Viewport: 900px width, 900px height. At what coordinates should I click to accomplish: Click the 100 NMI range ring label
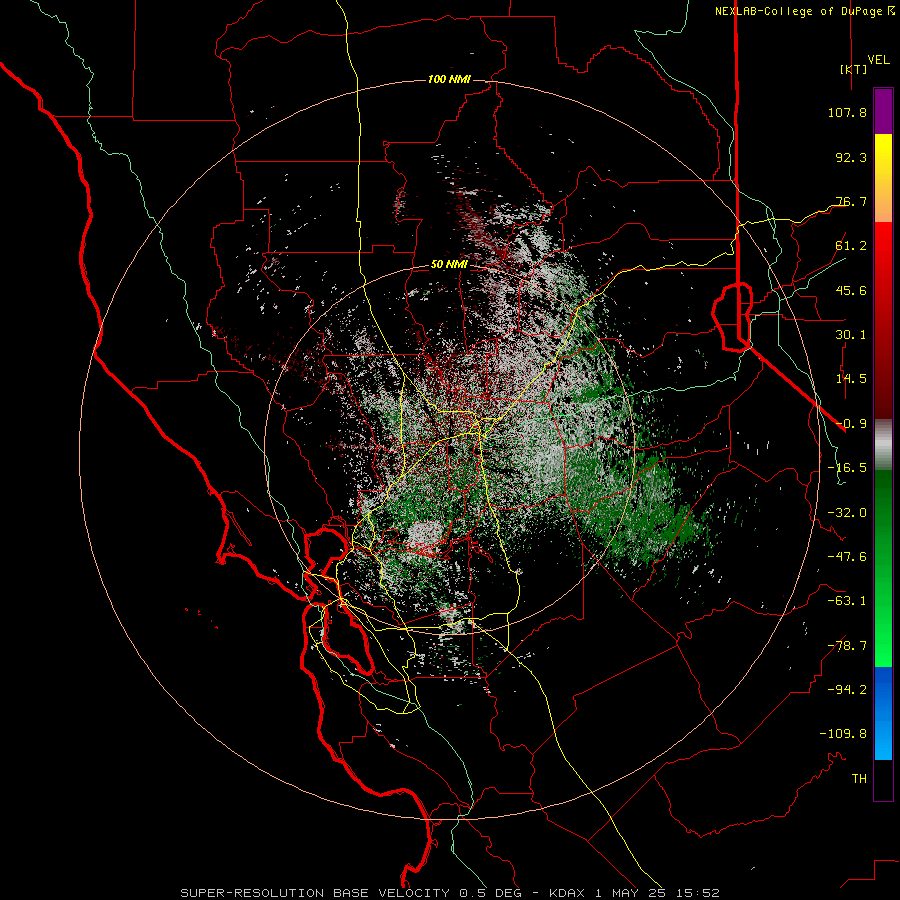(449, 79)
